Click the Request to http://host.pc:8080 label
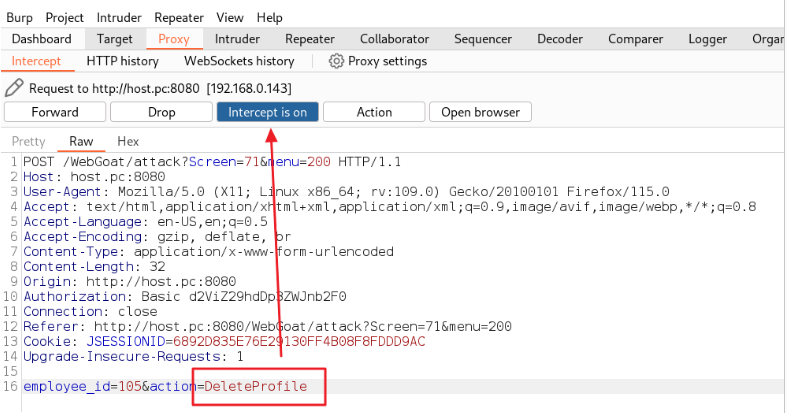 click(x=160, y=88)
